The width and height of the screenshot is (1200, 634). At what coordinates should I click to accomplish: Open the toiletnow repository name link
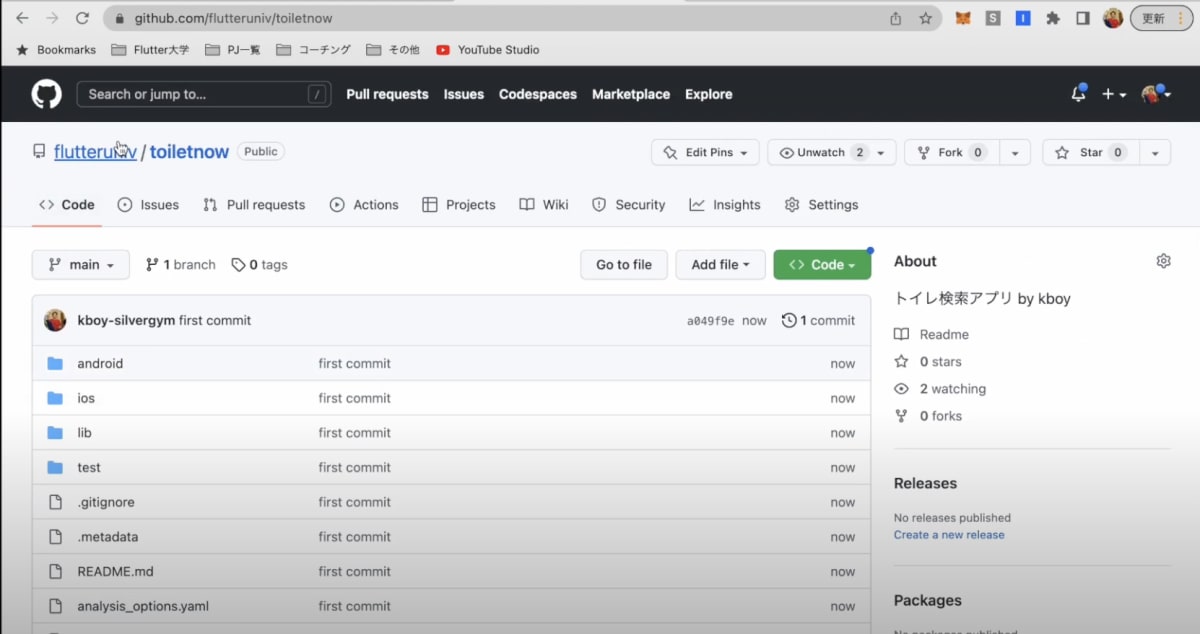(x=189, y=152)
